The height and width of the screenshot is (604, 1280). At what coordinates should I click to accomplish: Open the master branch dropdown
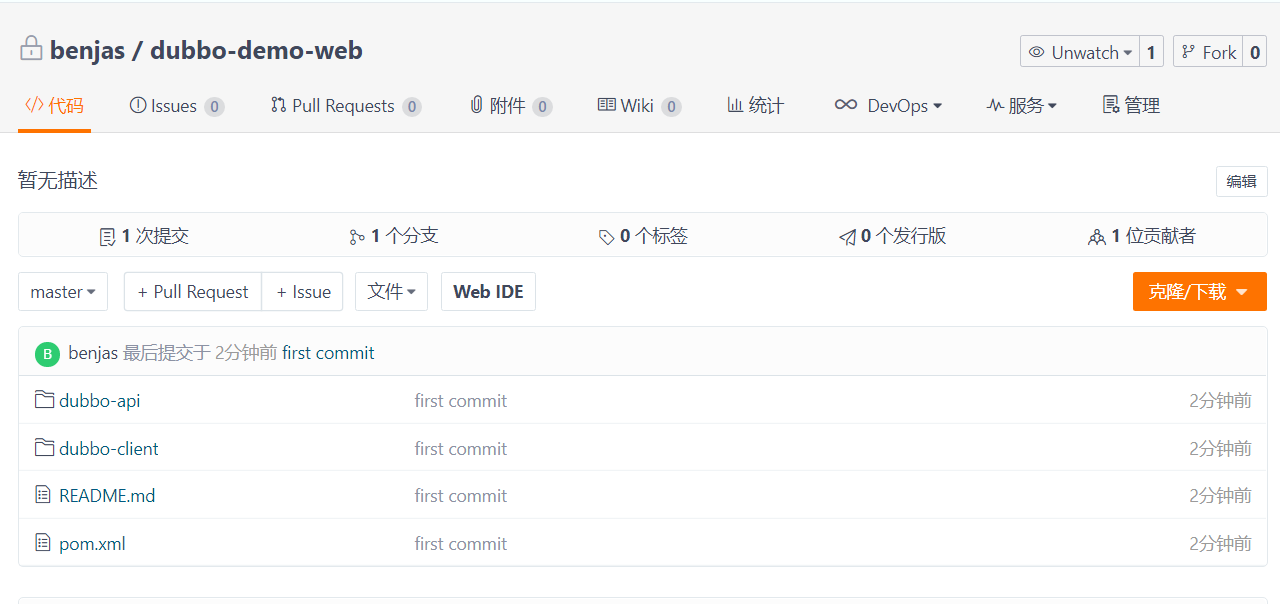63,292
